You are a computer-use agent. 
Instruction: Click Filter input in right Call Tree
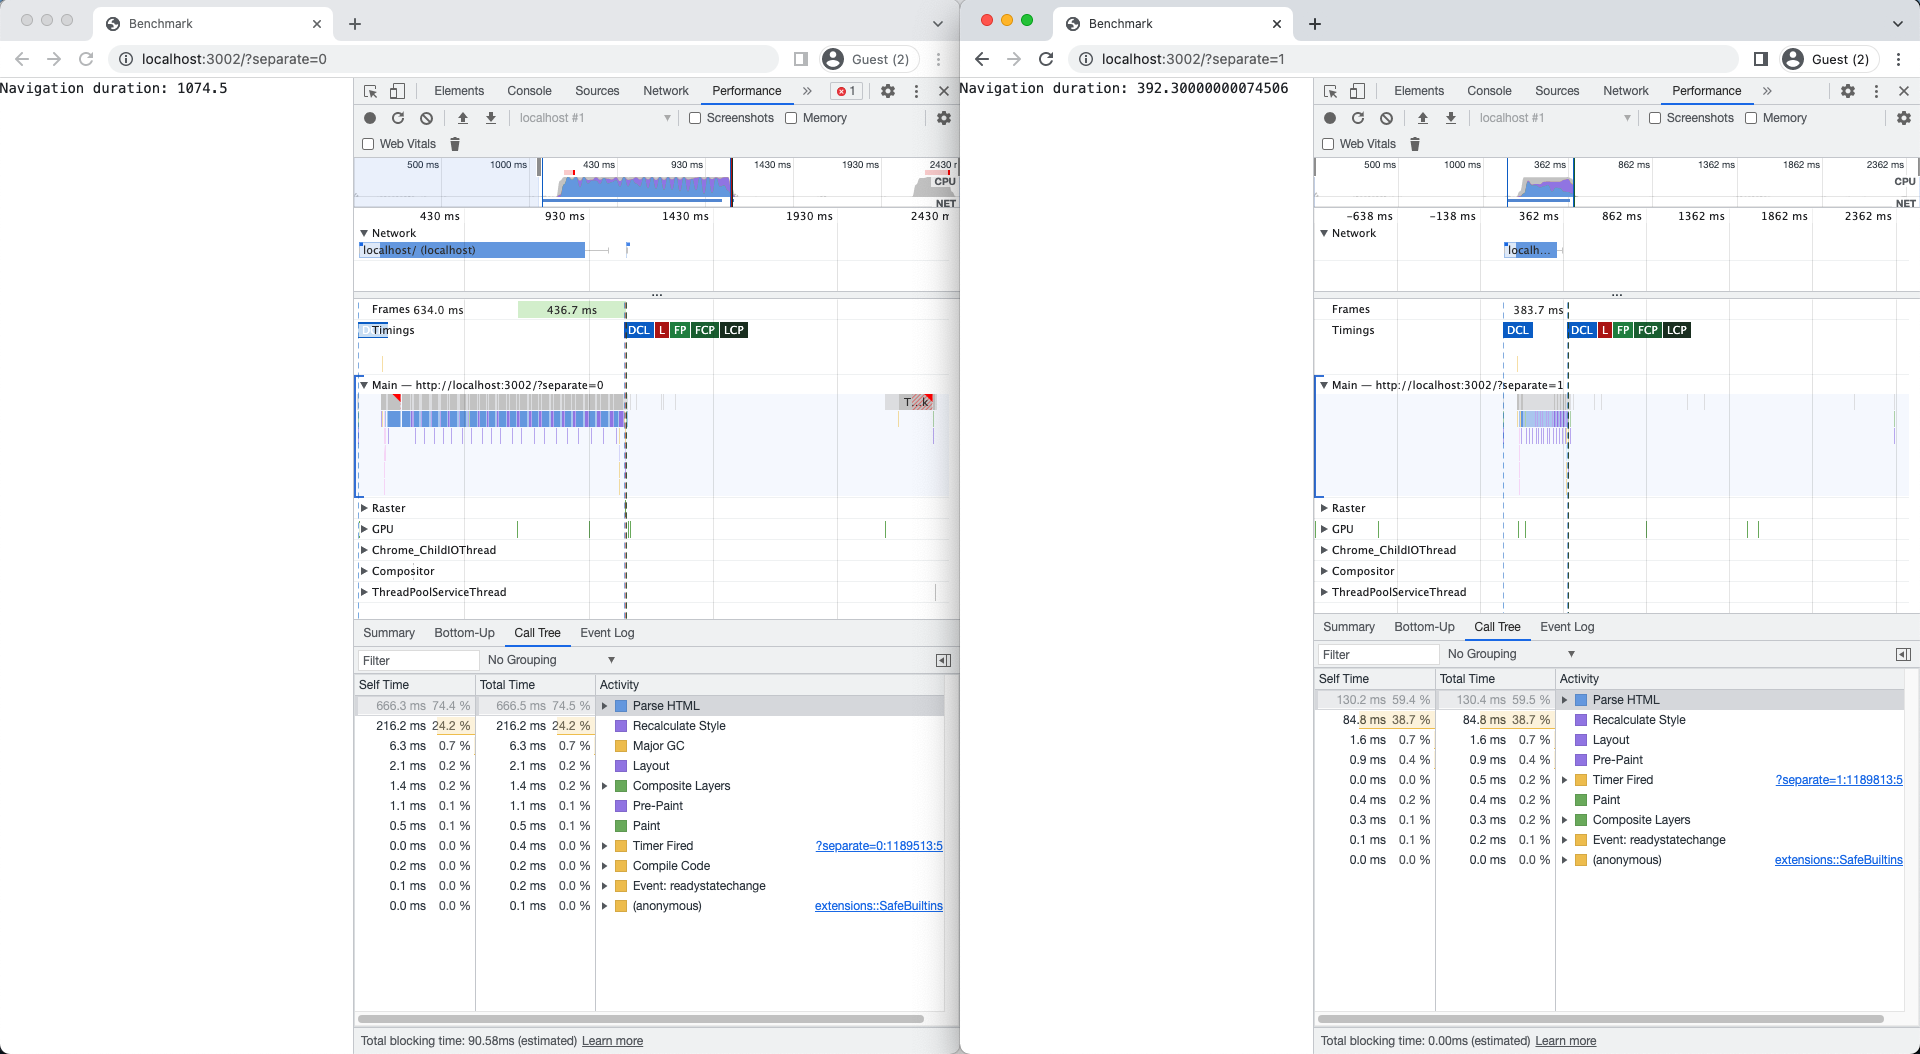[1378, 654]
